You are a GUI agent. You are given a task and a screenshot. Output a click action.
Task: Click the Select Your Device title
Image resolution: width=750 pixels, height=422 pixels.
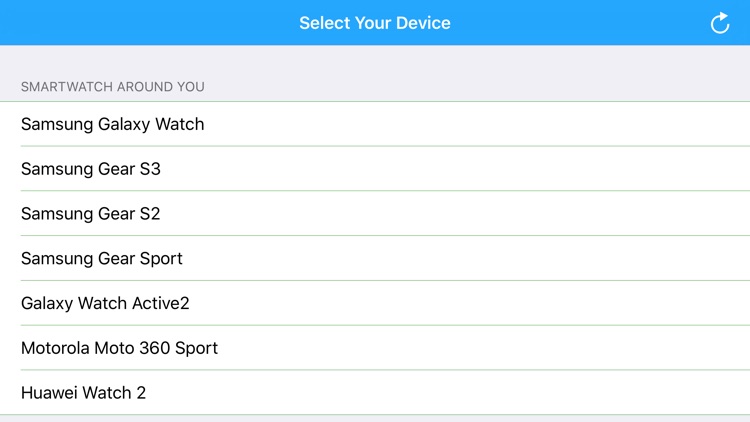[375, 23]
